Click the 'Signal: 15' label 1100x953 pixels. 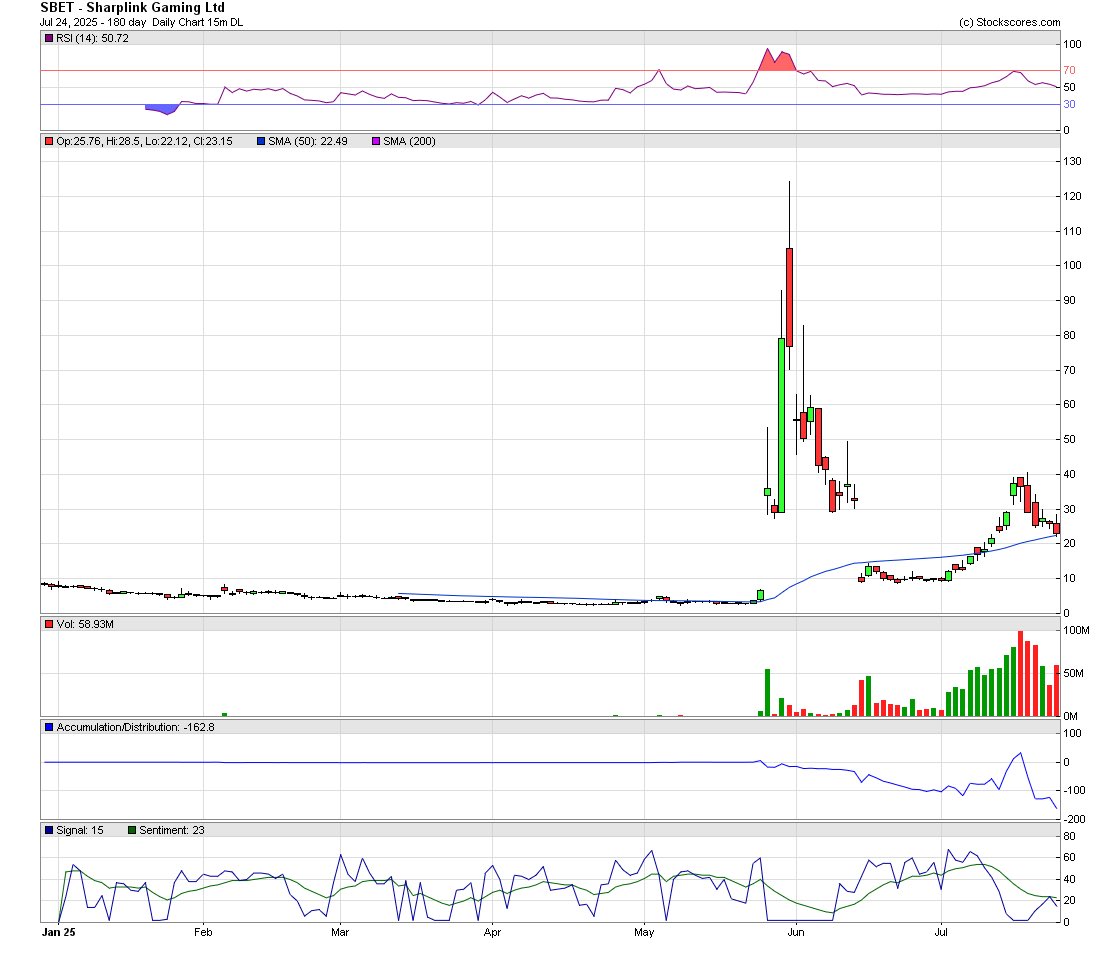[80, 830]
